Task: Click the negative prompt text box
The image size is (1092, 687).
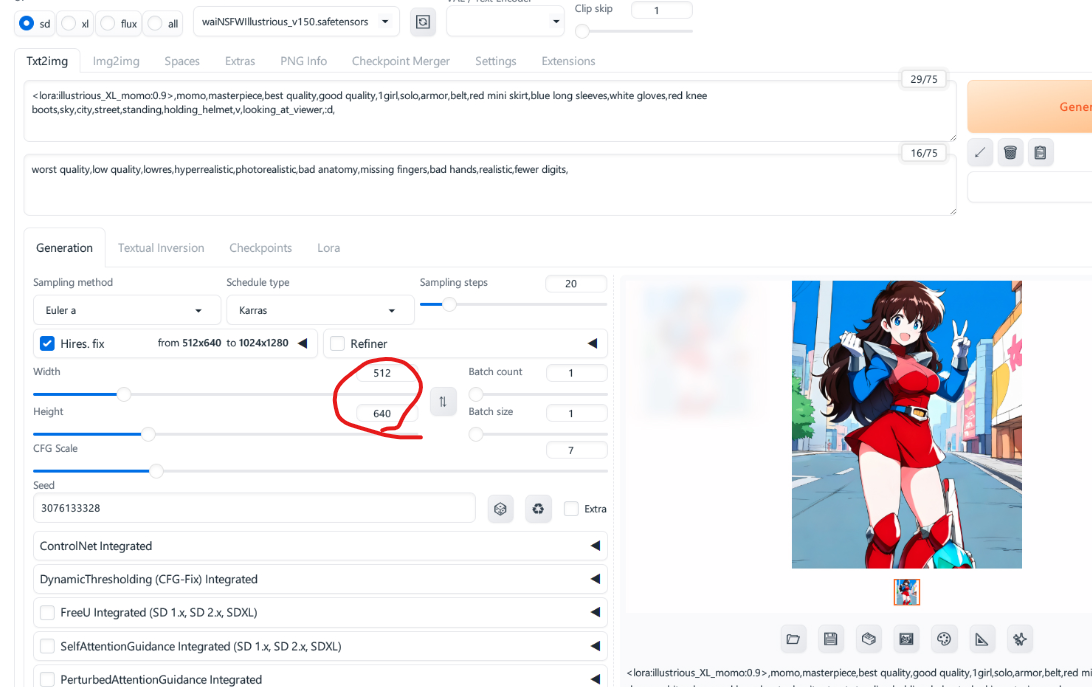Action: (490, 185)
